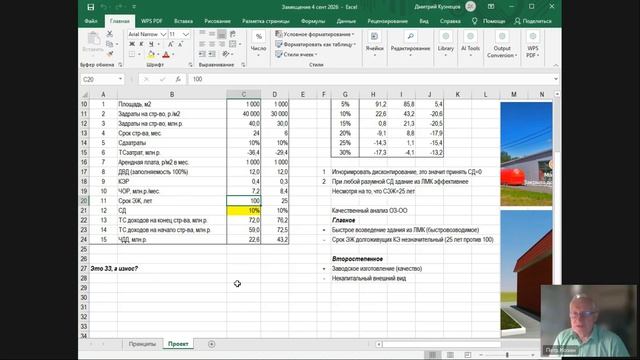640x360 pixels.
Task: Switch to the Формулы ribbon tab
Action: tap(313, 21)
